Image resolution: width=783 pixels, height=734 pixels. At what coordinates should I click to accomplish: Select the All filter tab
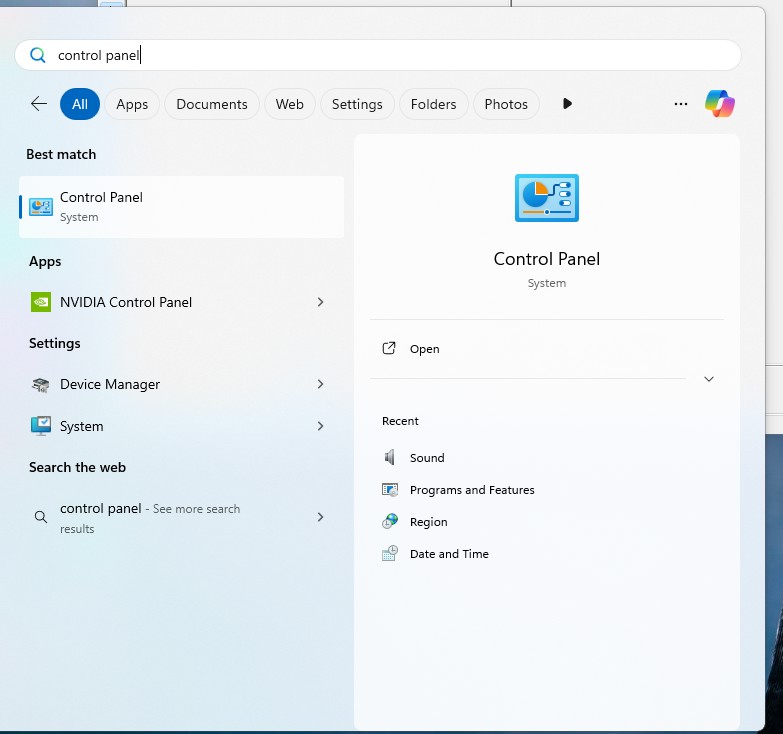(80, 104)
